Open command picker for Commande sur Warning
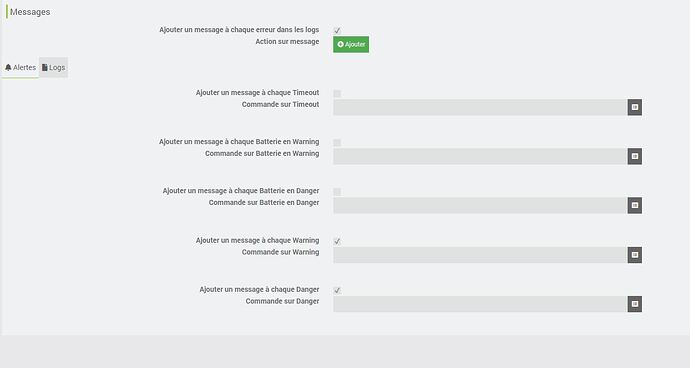 tap(635, 255)
